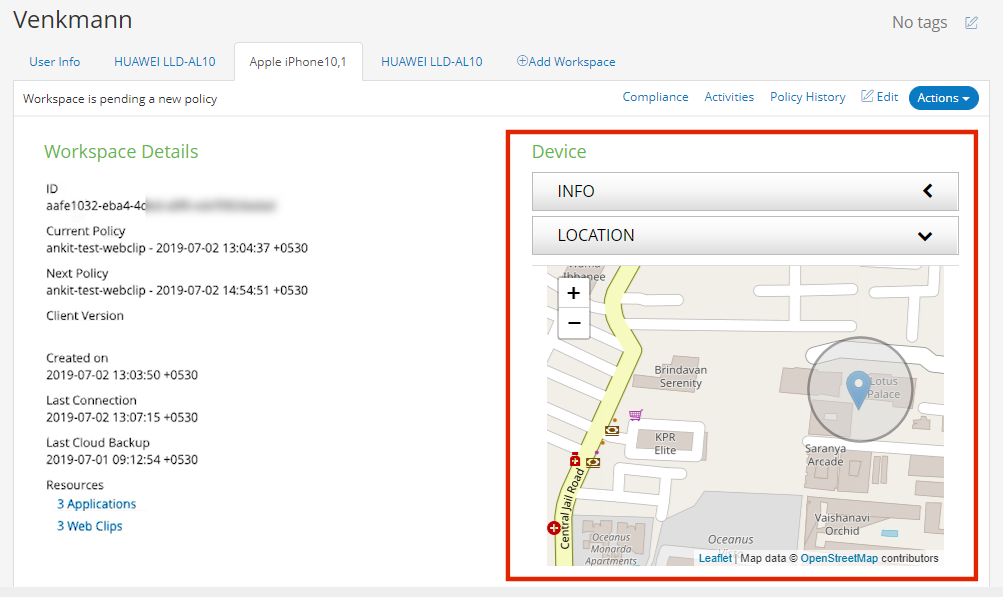The height and width of the screenshot is (597, 1003).
Task: Select the Apple iPhone10,1 tab
Action: (x=299, y=61)
